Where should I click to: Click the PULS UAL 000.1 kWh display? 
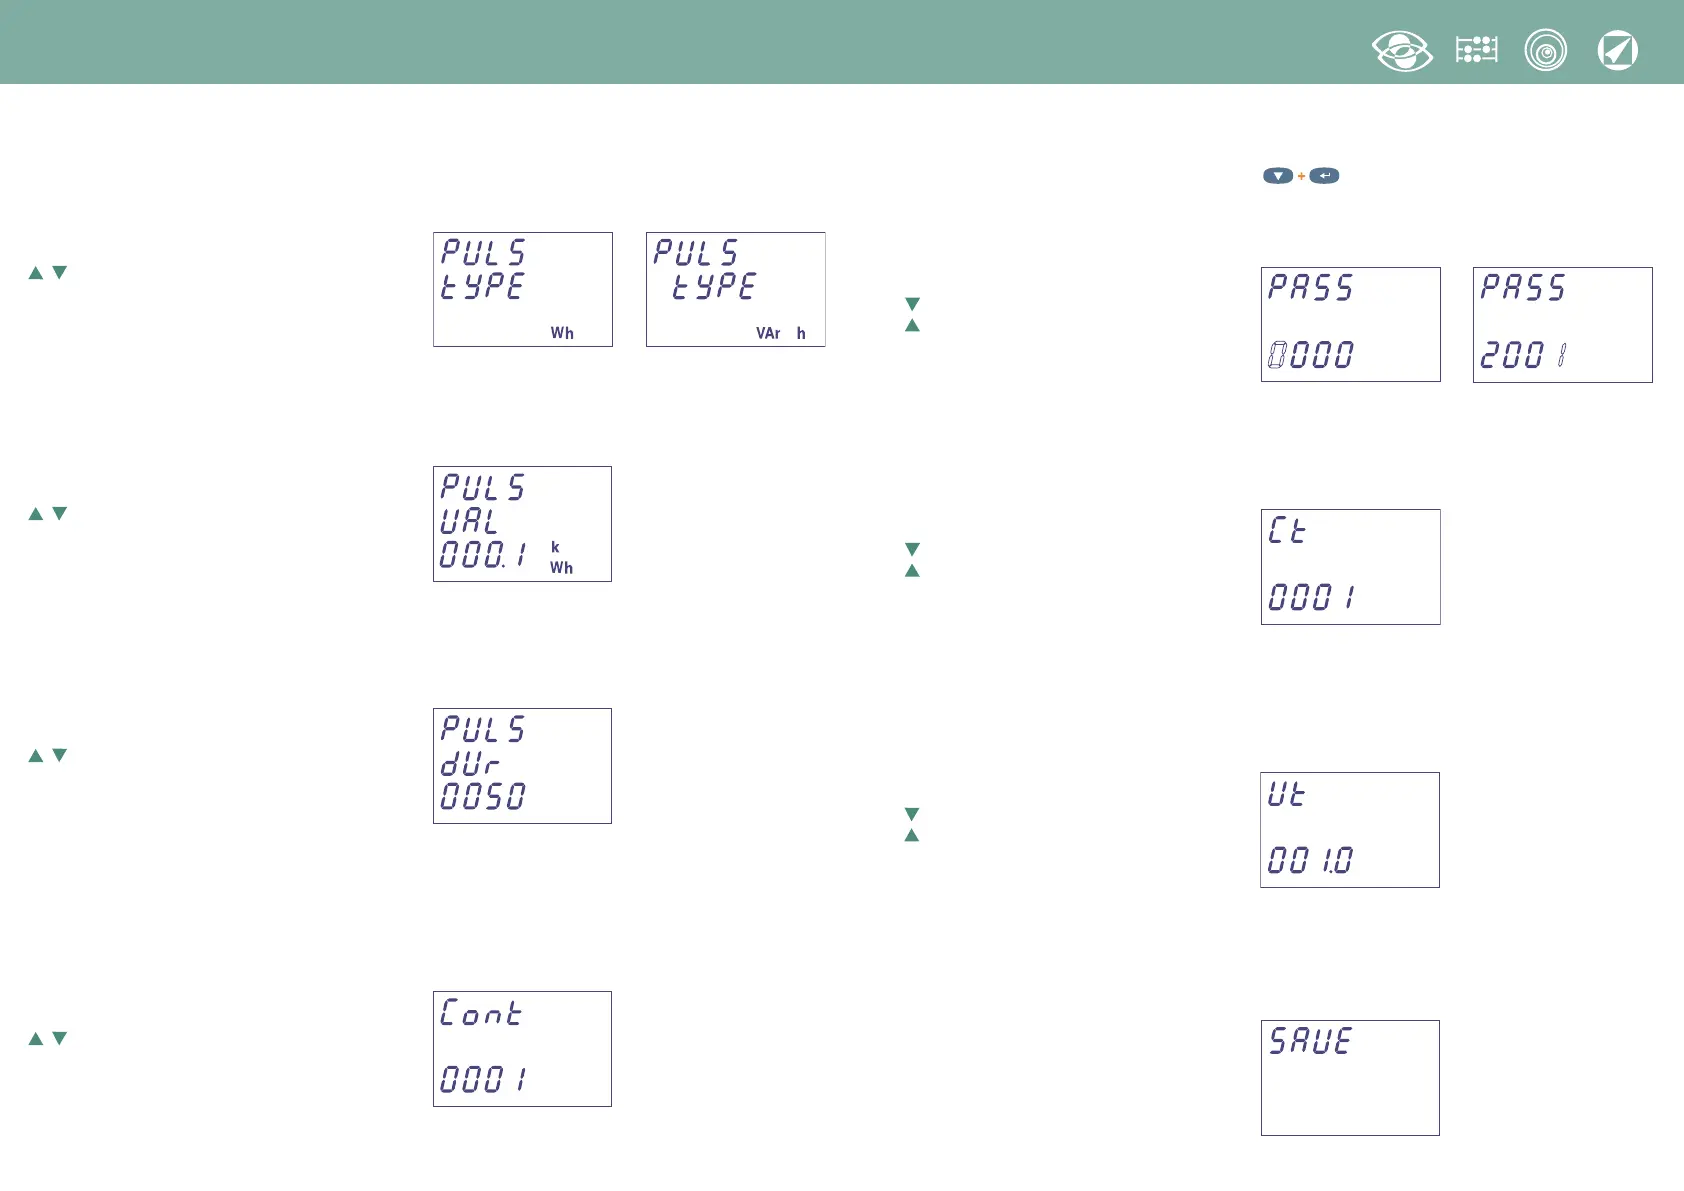point(522,524)
